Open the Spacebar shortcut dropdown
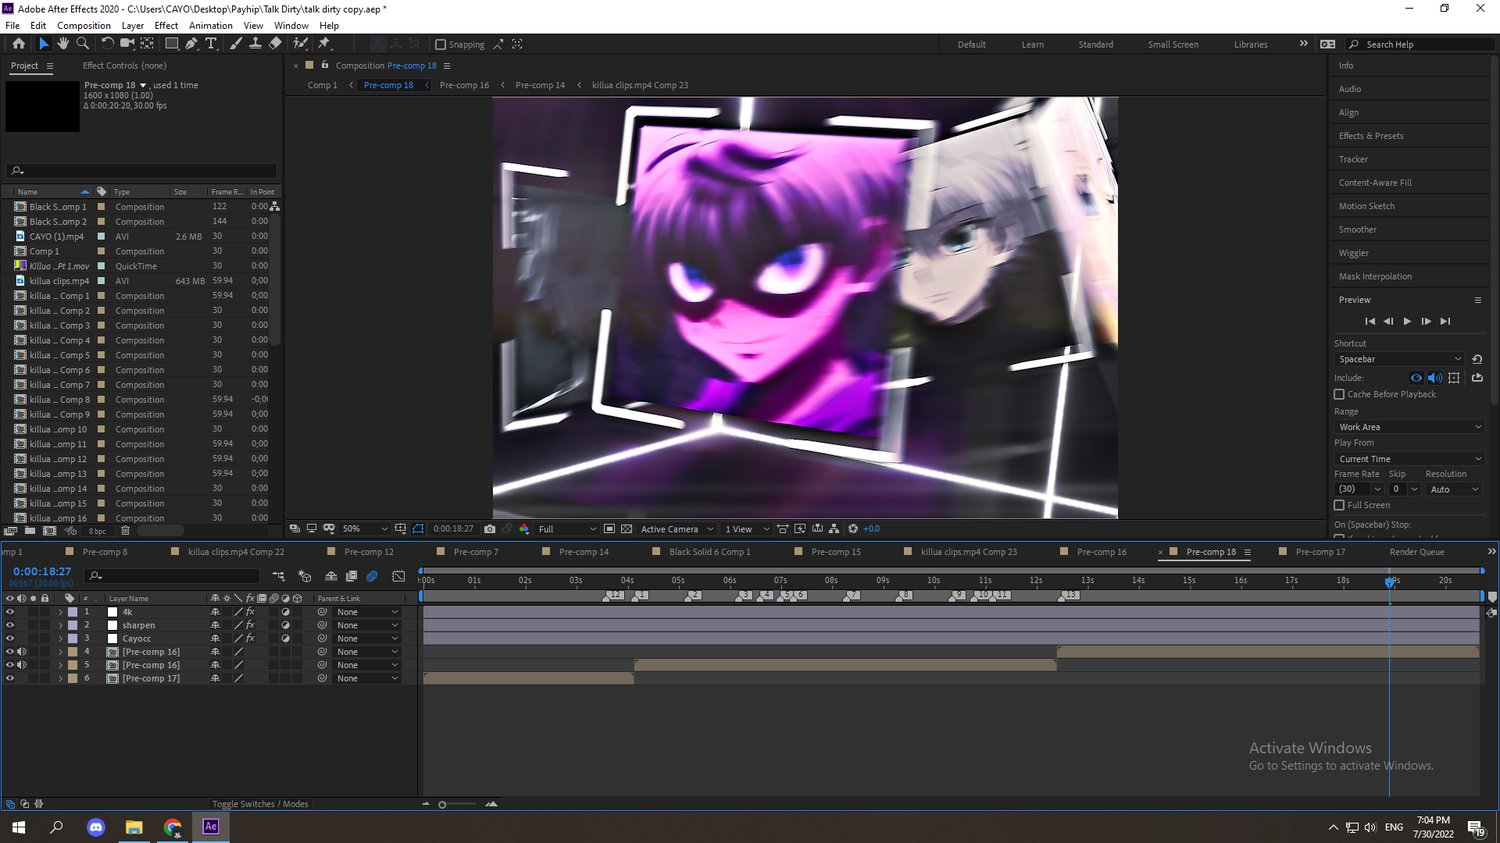The height and width of the screenshot is (843, 1500). pyautogui.click(x=1400, y=359)
